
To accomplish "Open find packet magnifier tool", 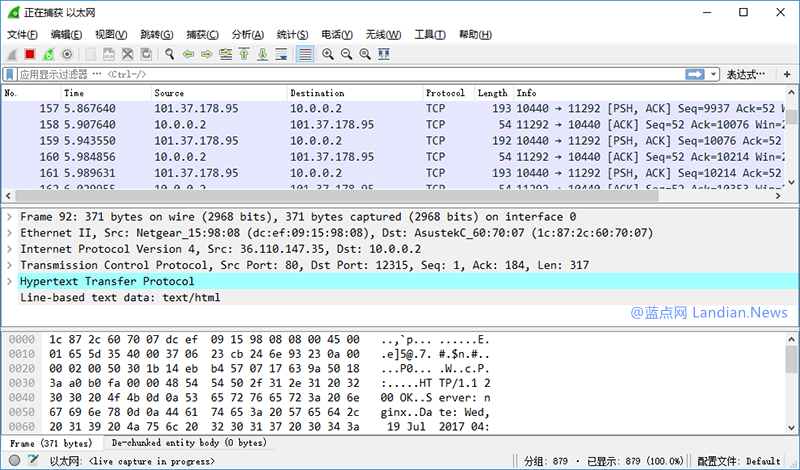I will 169,54.
